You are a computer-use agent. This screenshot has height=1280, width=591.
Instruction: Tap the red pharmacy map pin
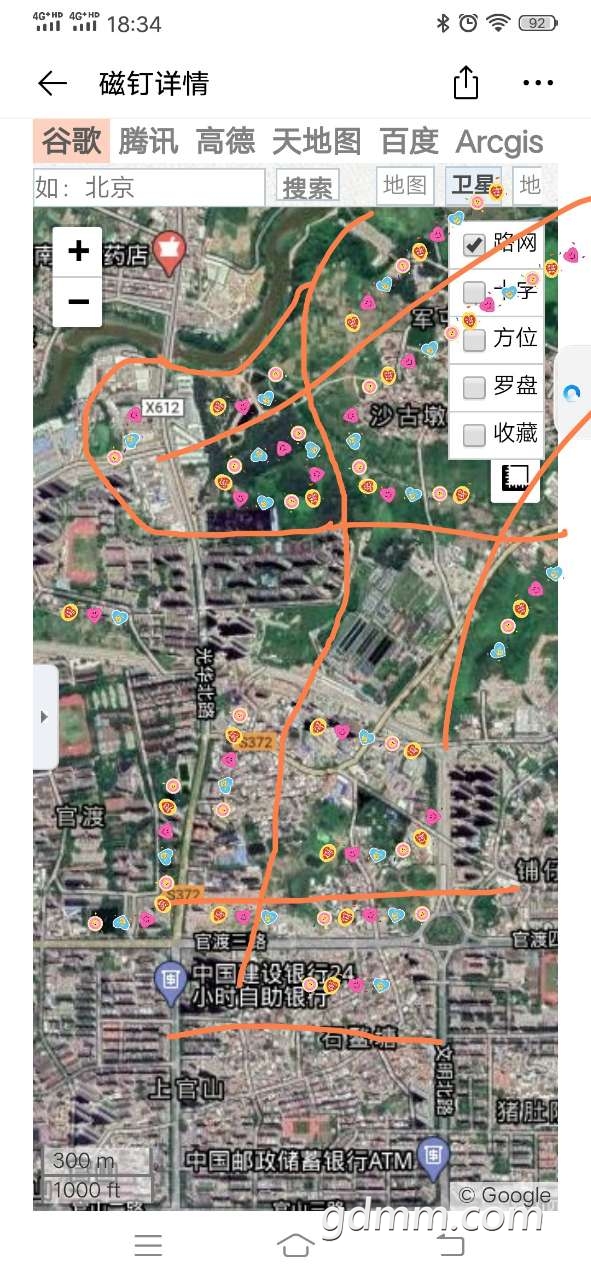[x=170, y=252]
